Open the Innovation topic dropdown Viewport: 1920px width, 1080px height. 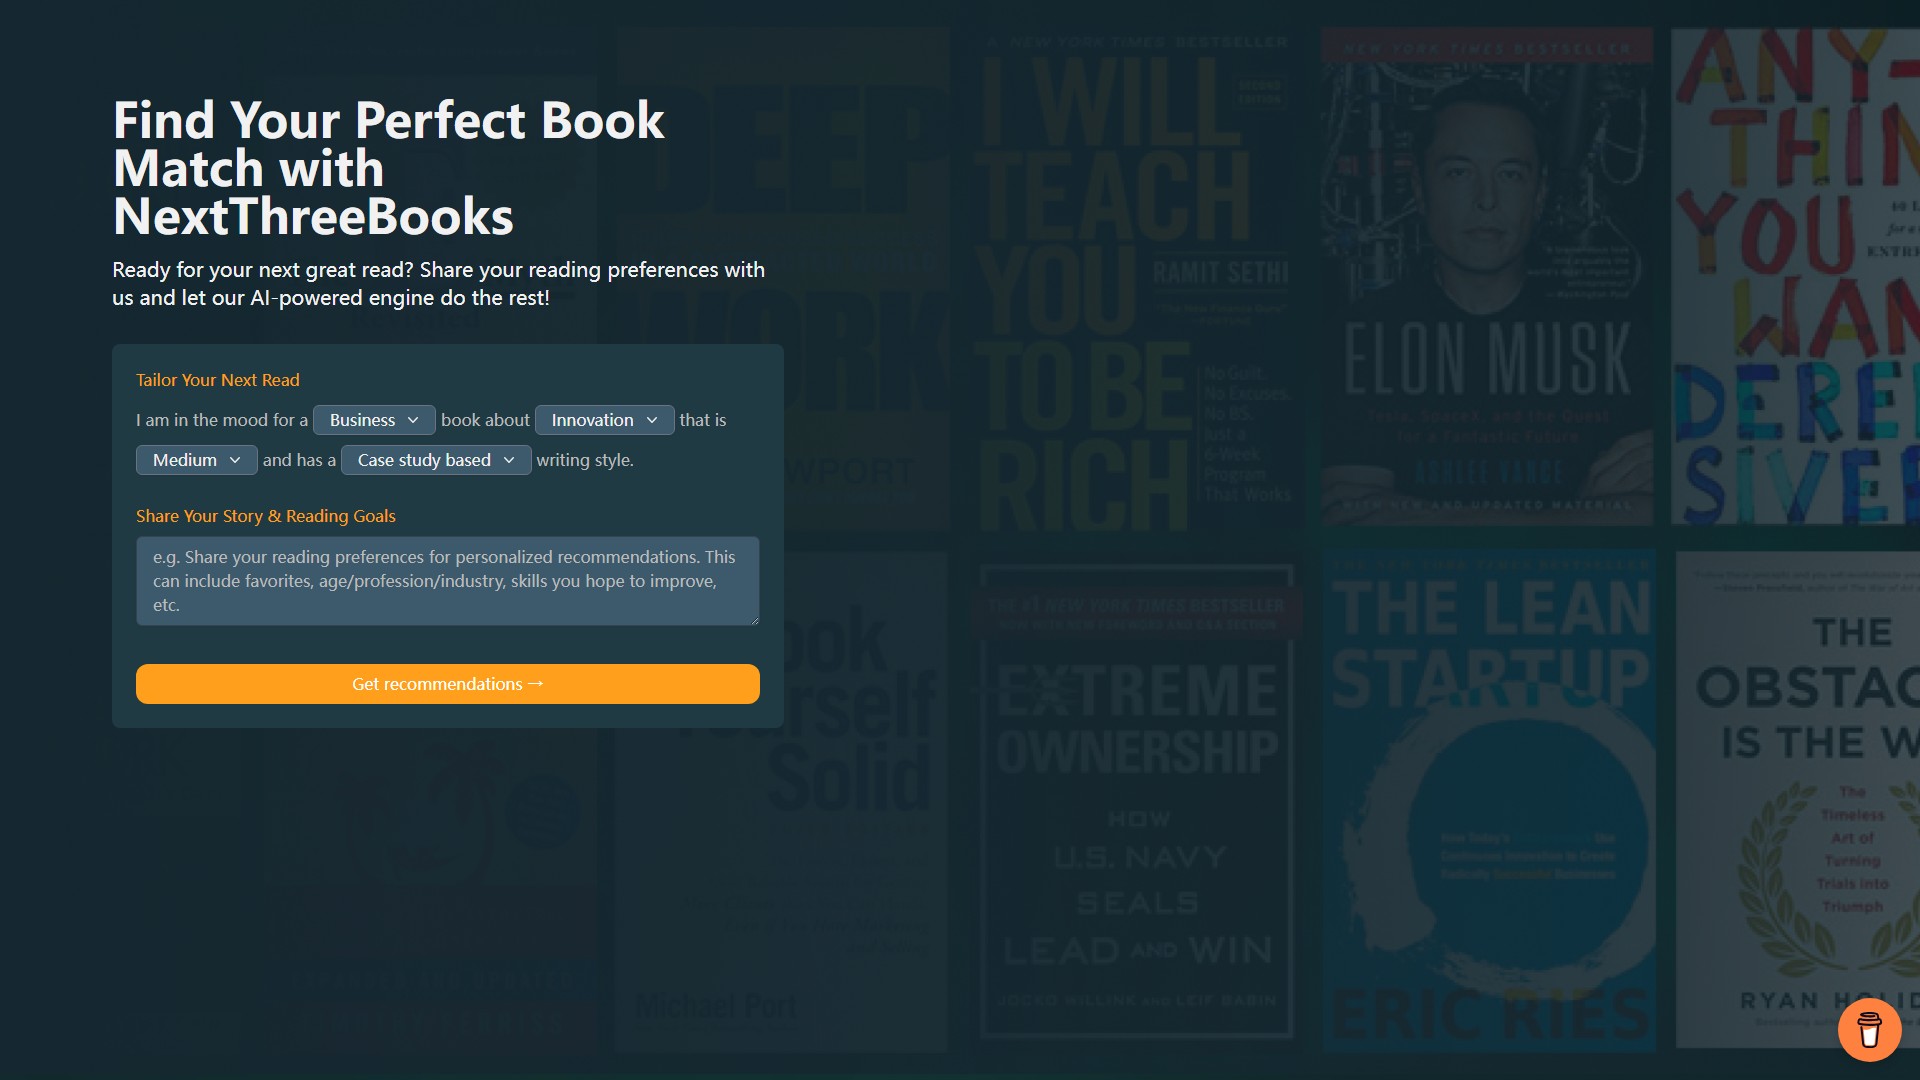(x=604, y=420)
